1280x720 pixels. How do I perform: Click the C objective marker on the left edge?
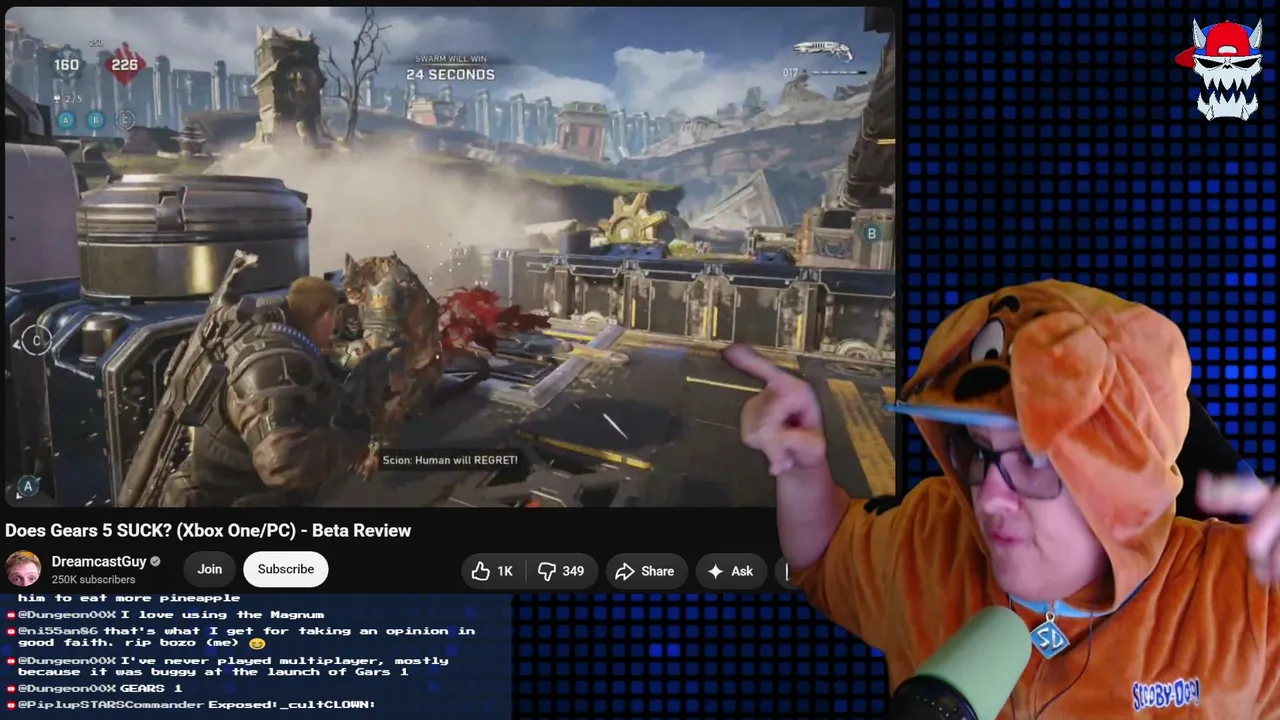36,341
